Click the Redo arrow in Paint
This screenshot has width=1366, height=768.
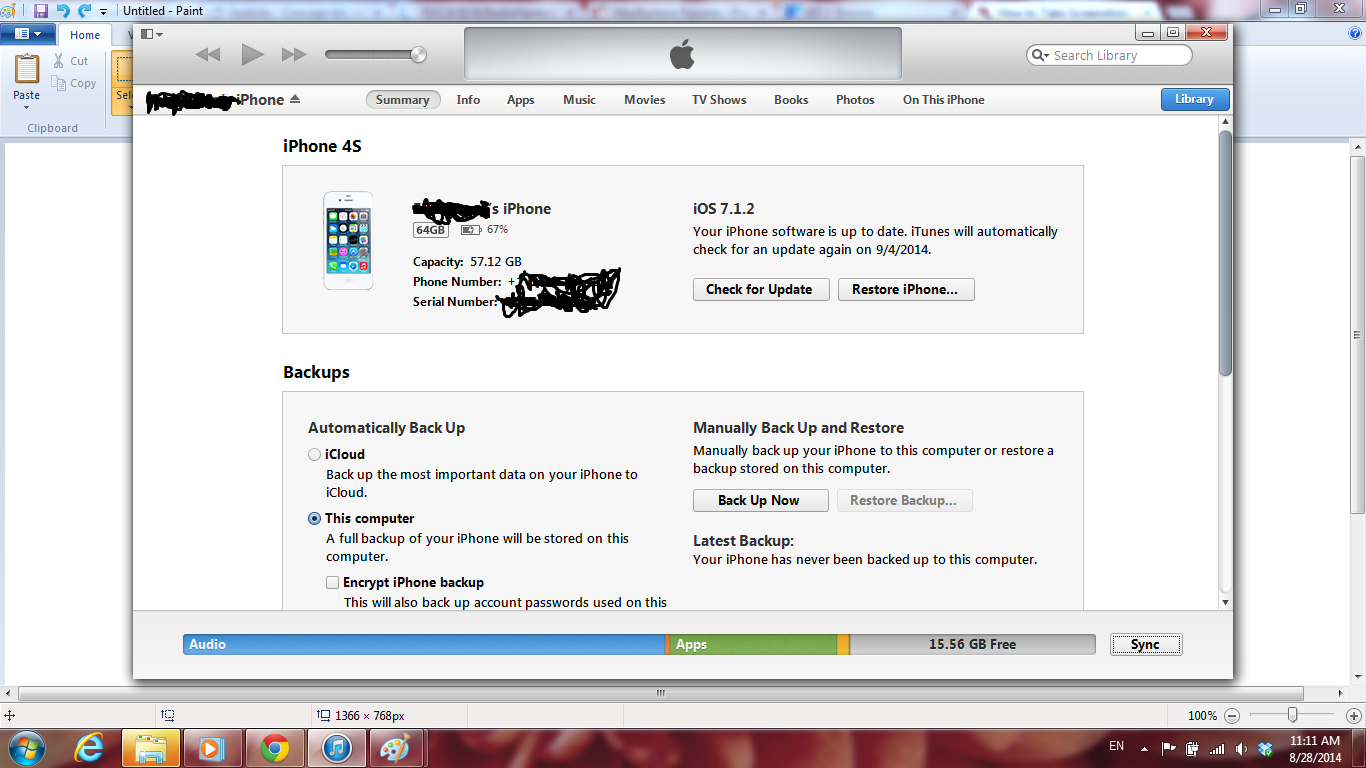84,10
